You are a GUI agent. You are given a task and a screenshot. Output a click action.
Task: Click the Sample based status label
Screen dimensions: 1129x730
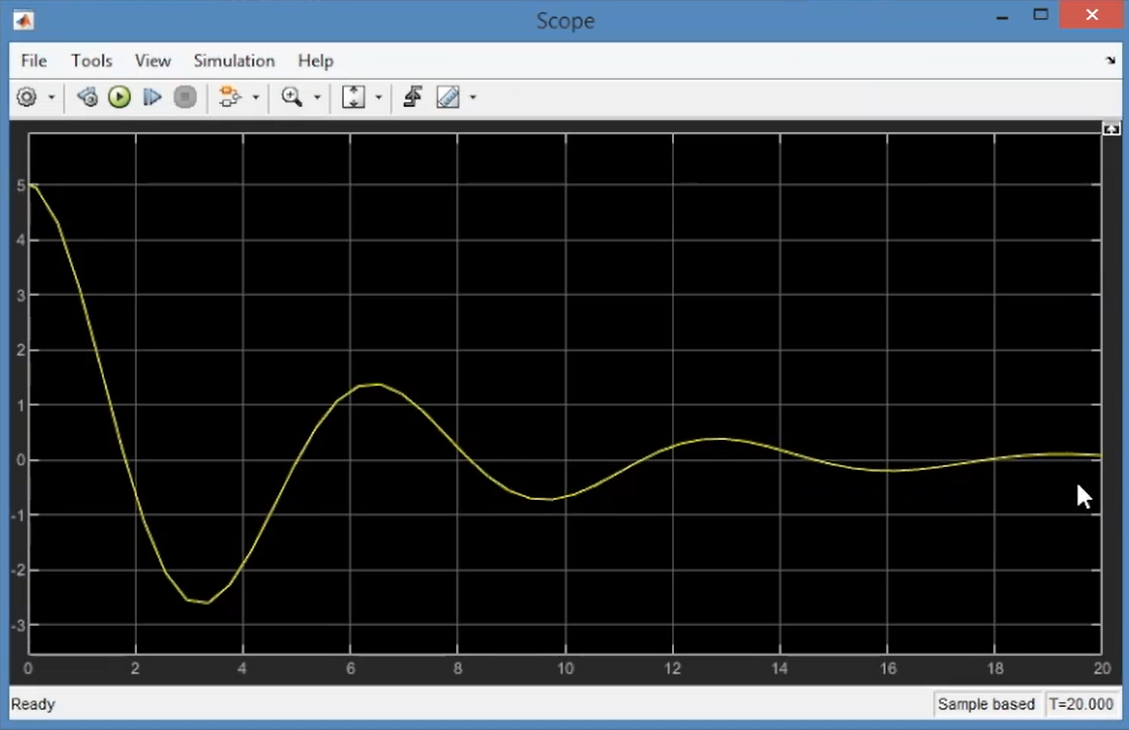tap(986, 704)
